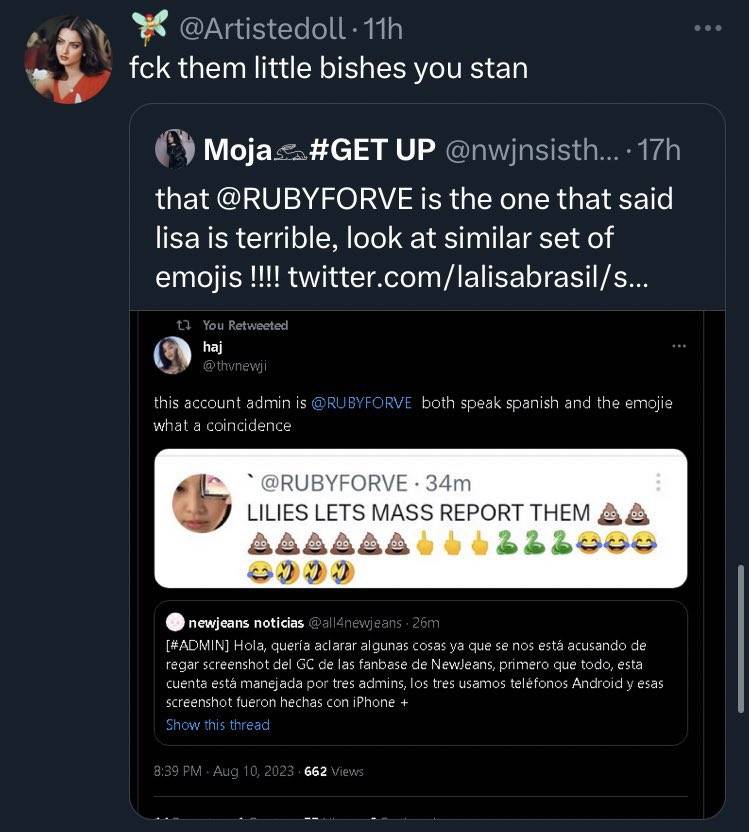
Task: Click the RUBYFORVE profile photo in the white card
Action: coord(202,503)
